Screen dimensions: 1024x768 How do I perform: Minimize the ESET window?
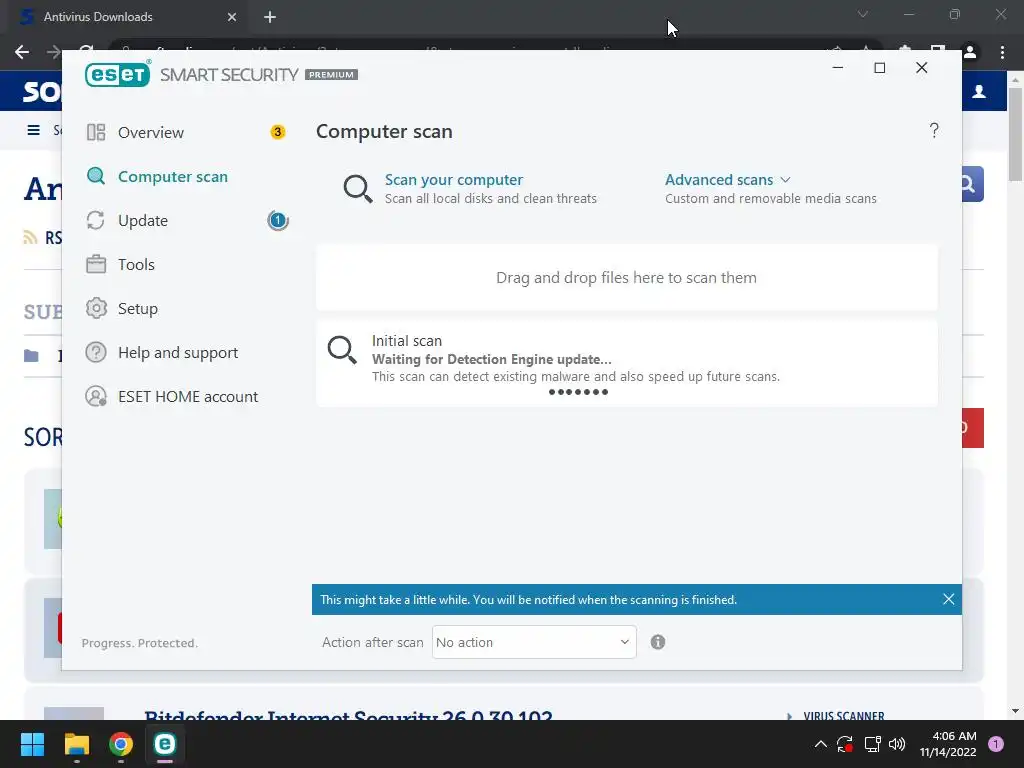pos(838,67)
